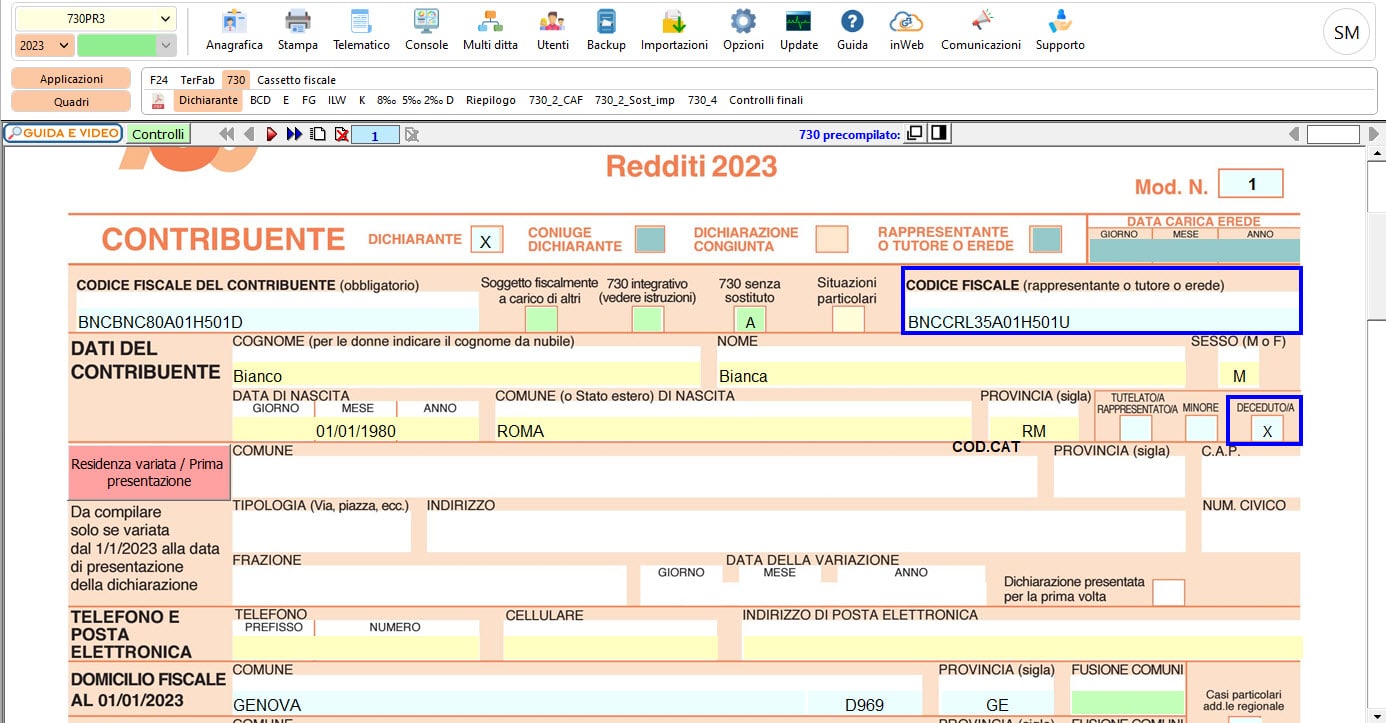Open the 730_2_CAF quadro
The height and width of the screenshot is (723, 1386).
pos(555,100)
